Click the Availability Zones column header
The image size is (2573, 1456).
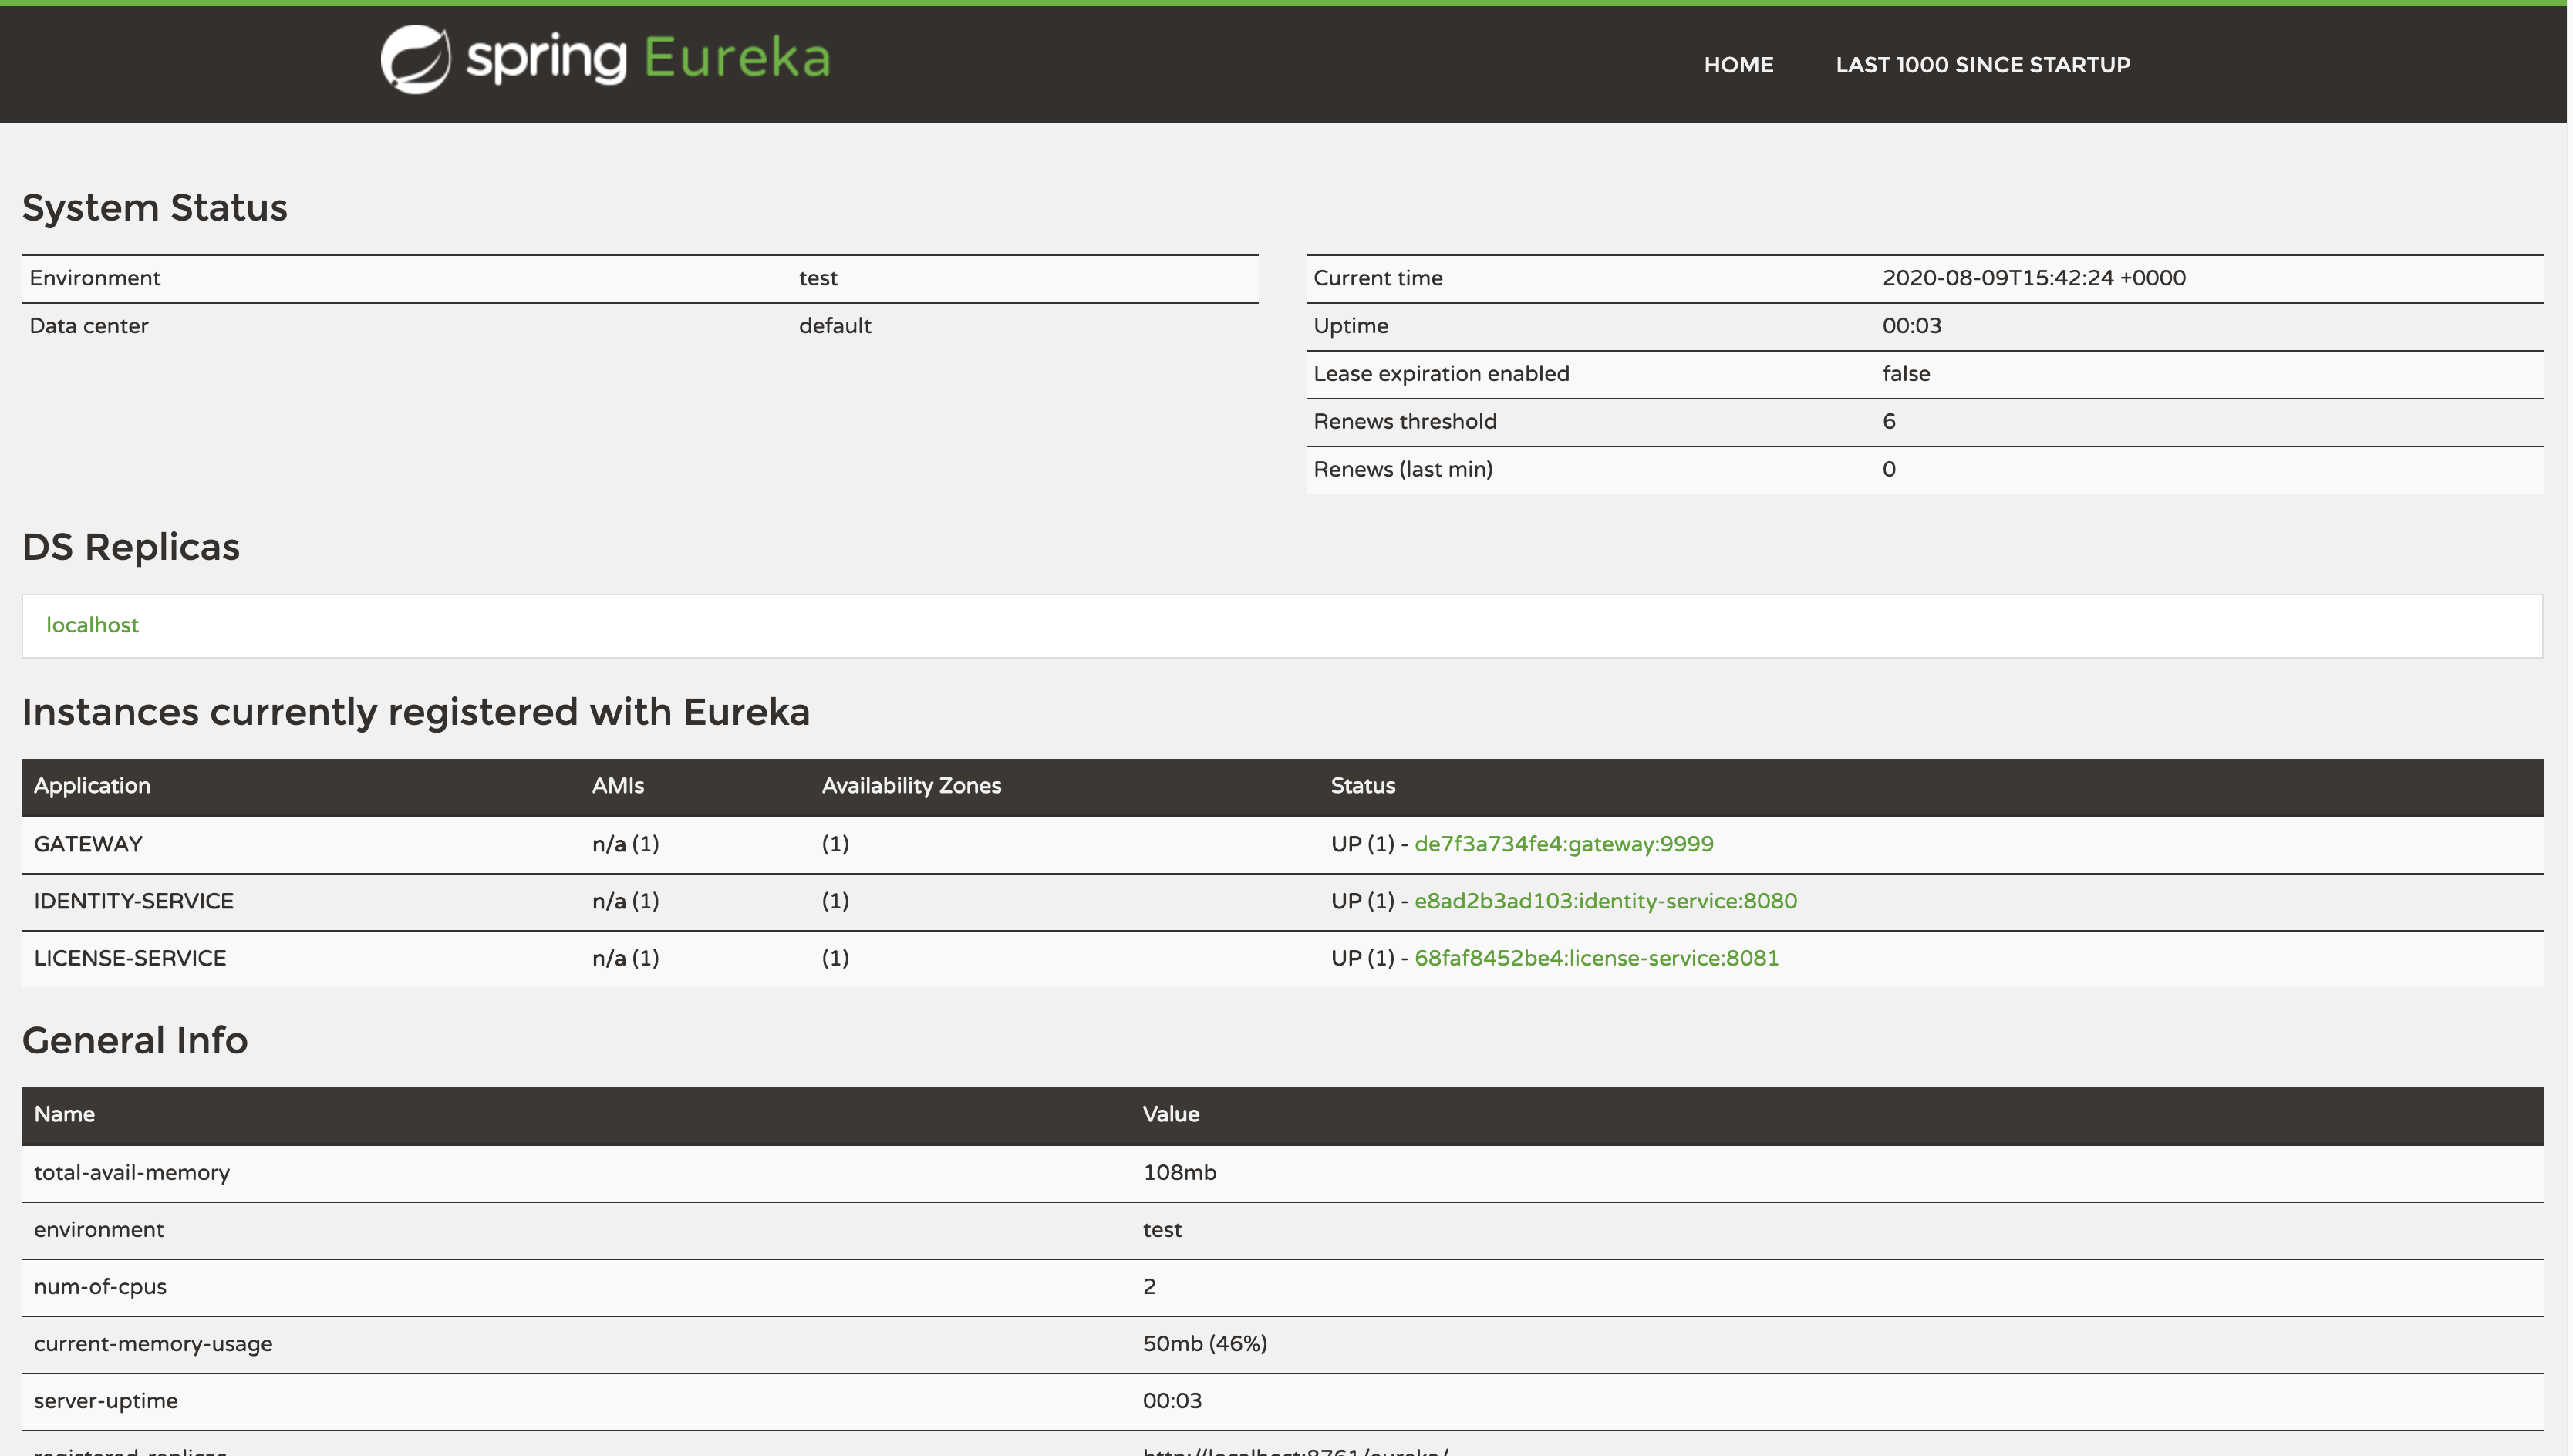click(x=911, y=786)
